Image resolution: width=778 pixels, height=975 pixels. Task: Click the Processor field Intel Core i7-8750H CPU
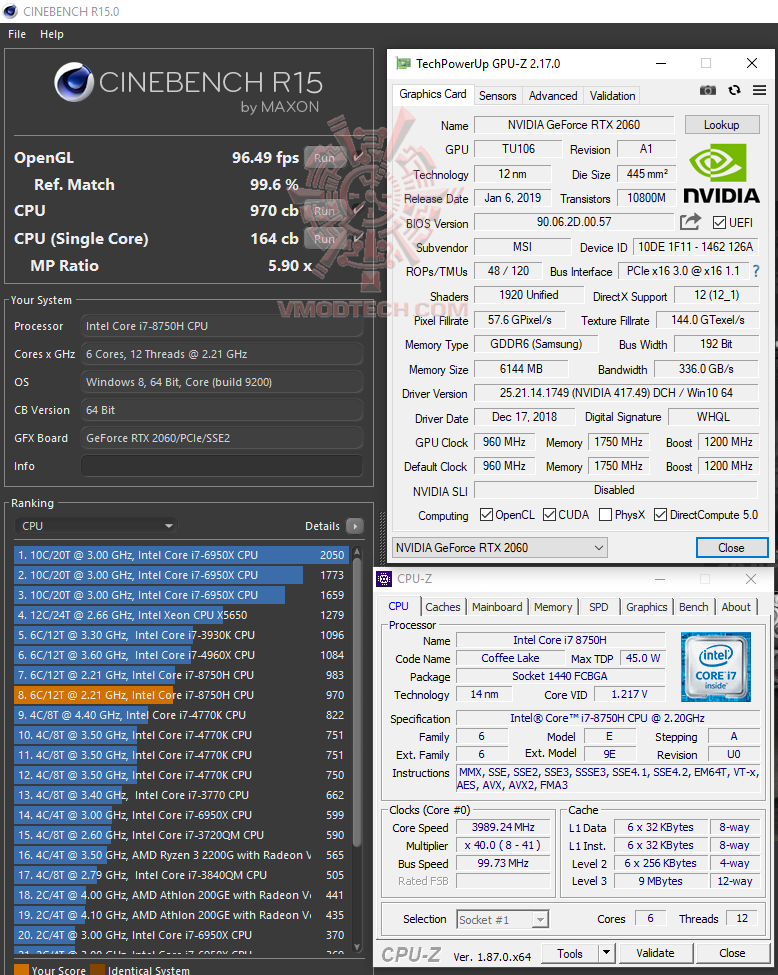[x=221, y=326]
